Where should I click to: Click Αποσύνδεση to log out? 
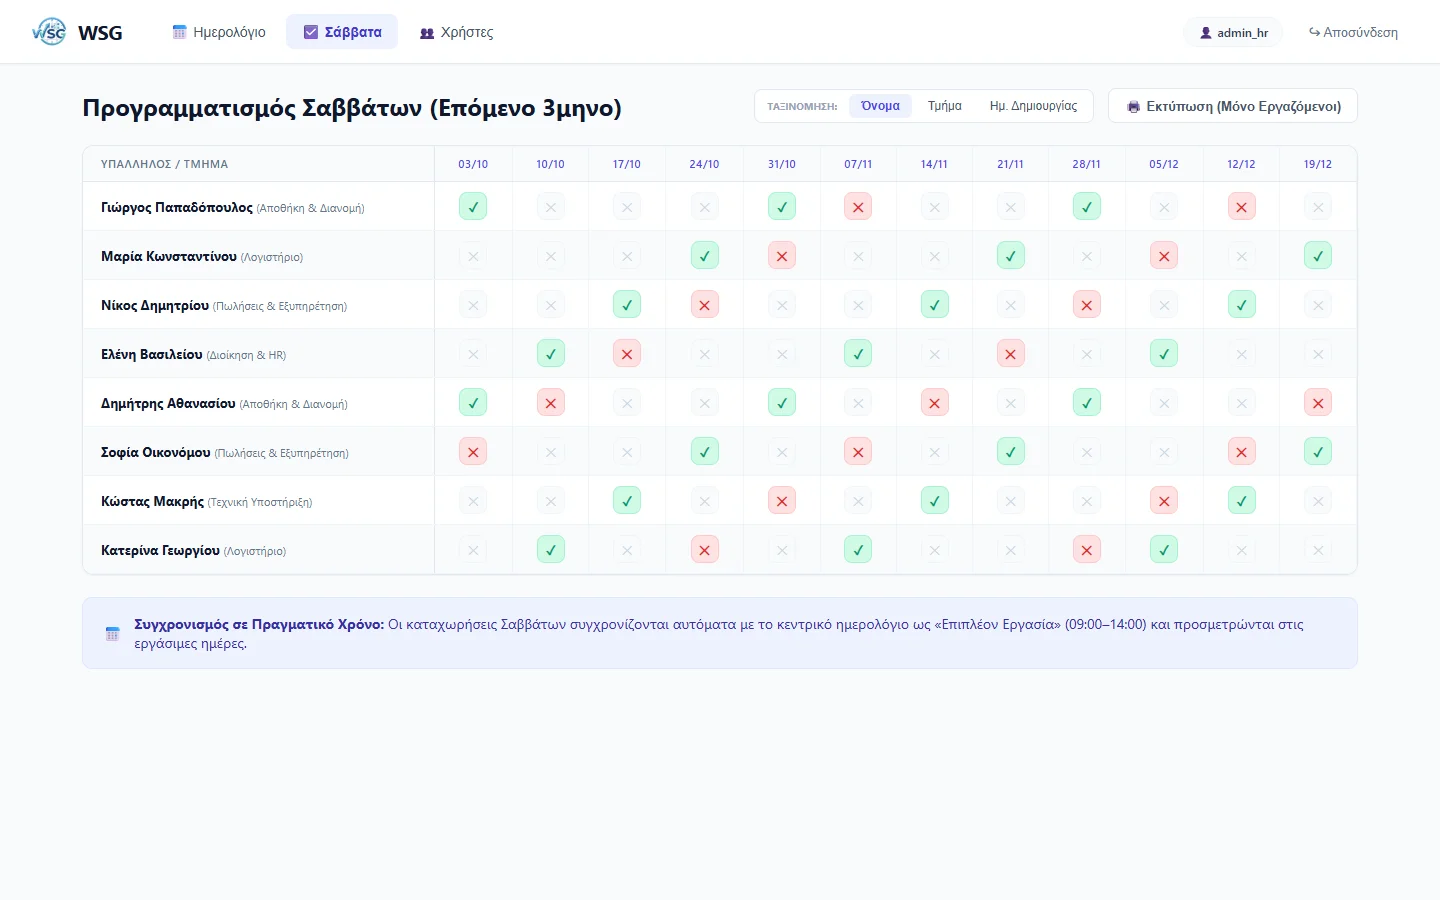coord(1353,33)
